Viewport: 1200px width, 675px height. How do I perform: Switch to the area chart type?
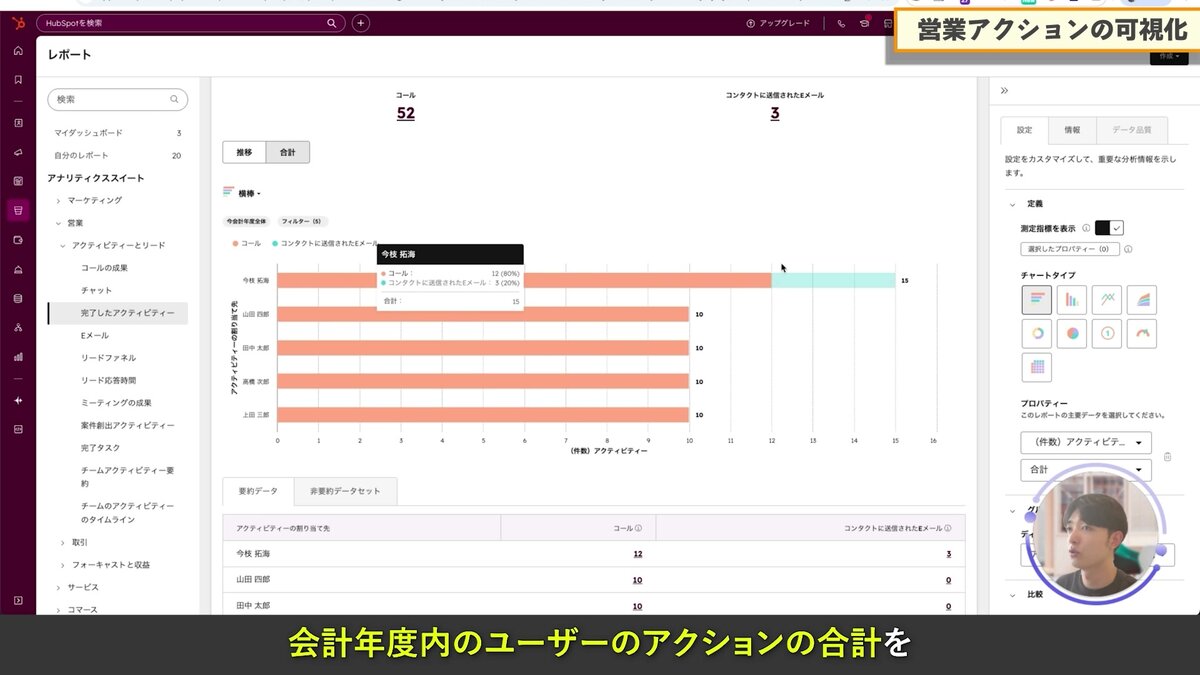click(1142, 299)
